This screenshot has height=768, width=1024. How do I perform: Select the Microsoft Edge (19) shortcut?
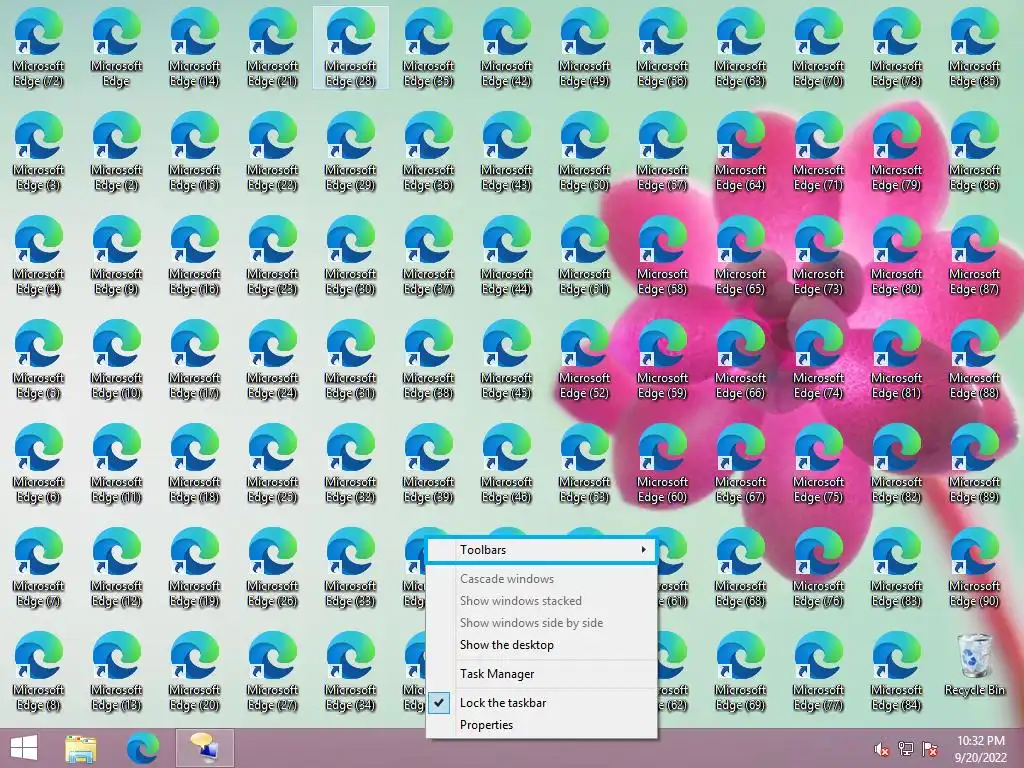tap(194, 566)
